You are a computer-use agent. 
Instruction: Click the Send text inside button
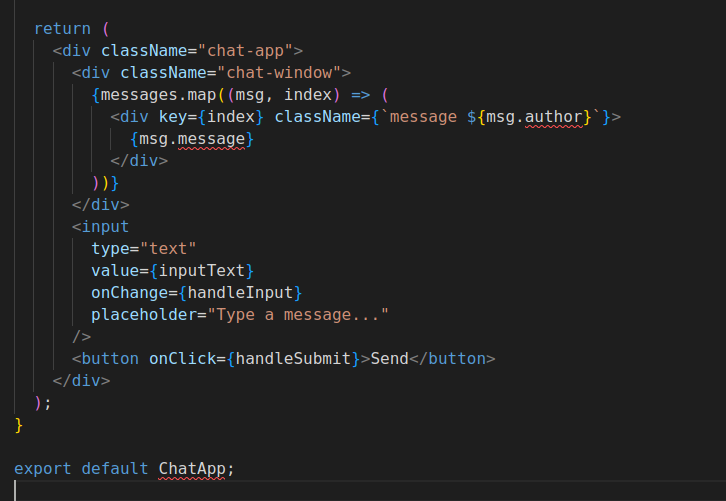pyautogui.click(x=390, y=358)
